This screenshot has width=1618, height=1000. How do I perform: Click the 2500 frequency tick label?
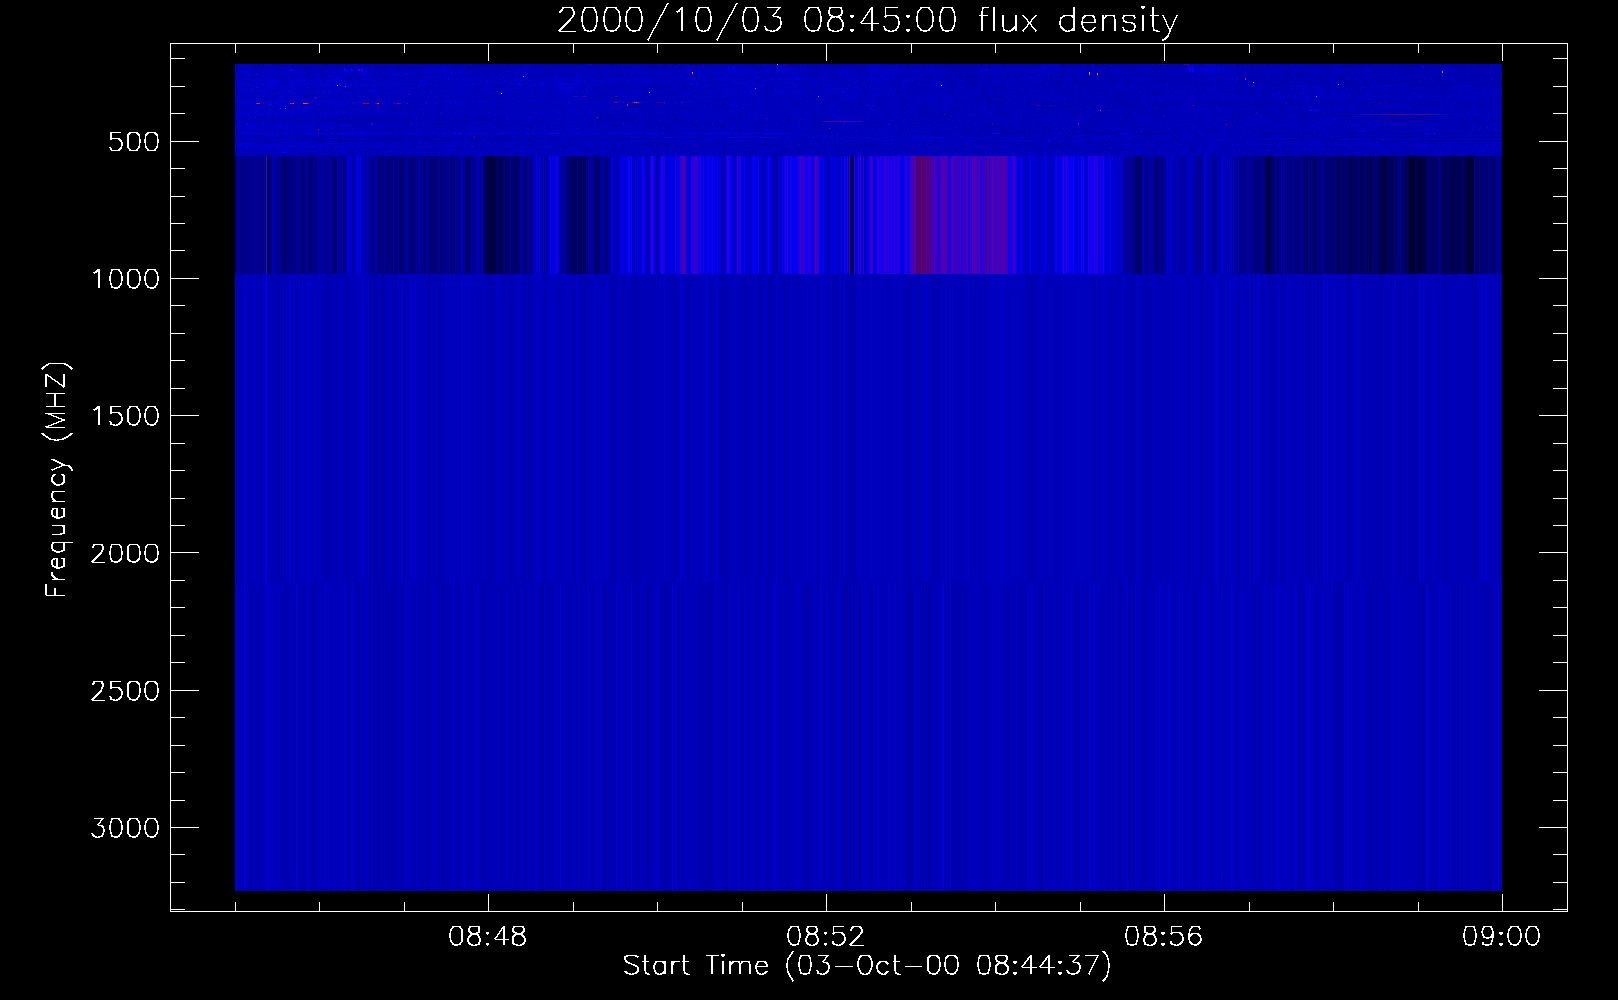point(125,691)
